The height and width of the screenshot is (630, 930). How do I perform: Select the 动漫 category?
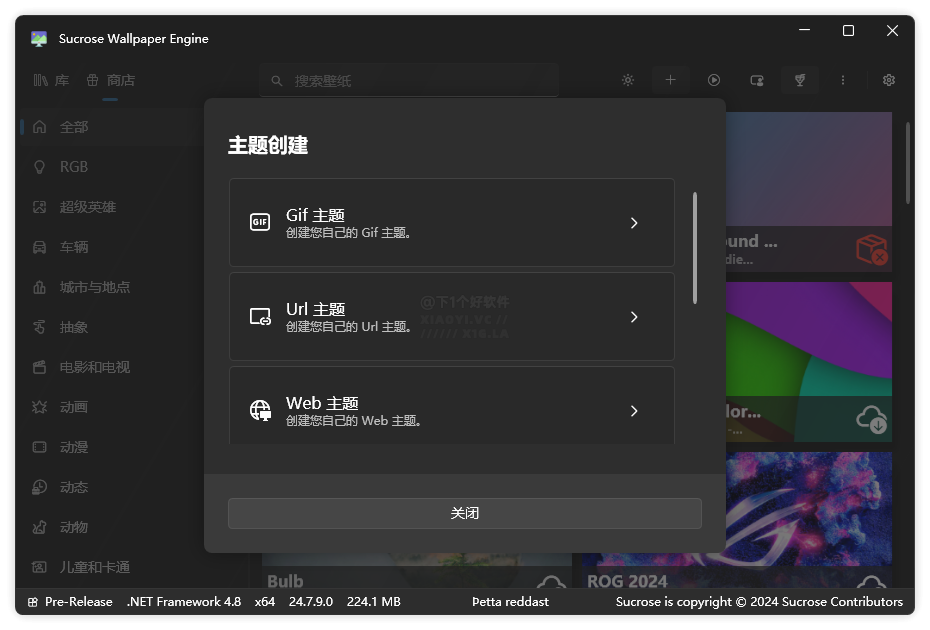coord(112,447)
